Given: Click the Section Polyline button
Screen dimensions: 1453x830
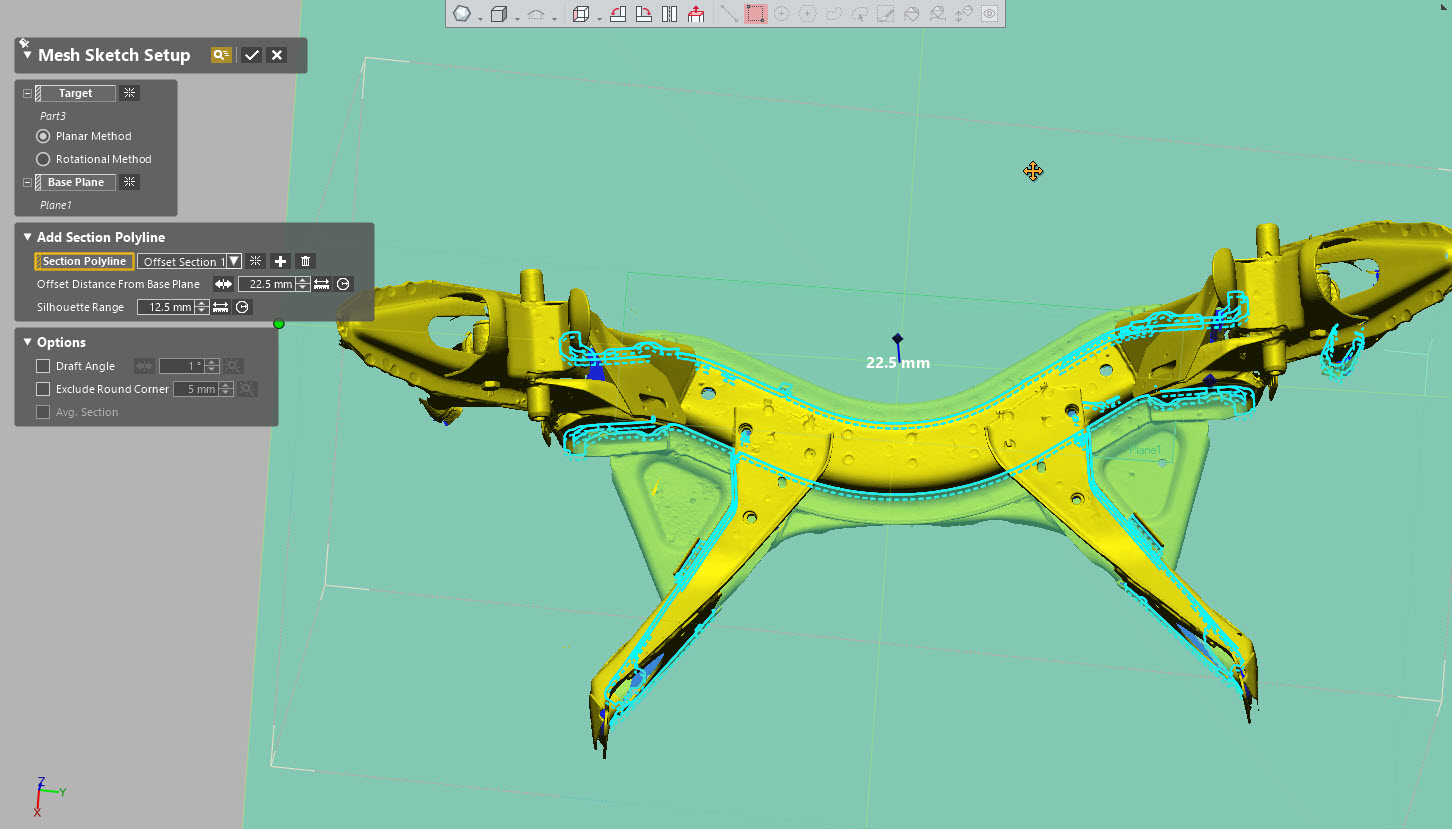Looking at the screenshot, I should tap(84, 261).
